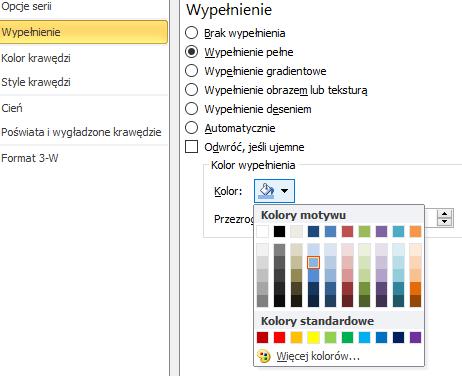Pick olive green theme color in top row
462x376 pixels.
click(365, 231)
